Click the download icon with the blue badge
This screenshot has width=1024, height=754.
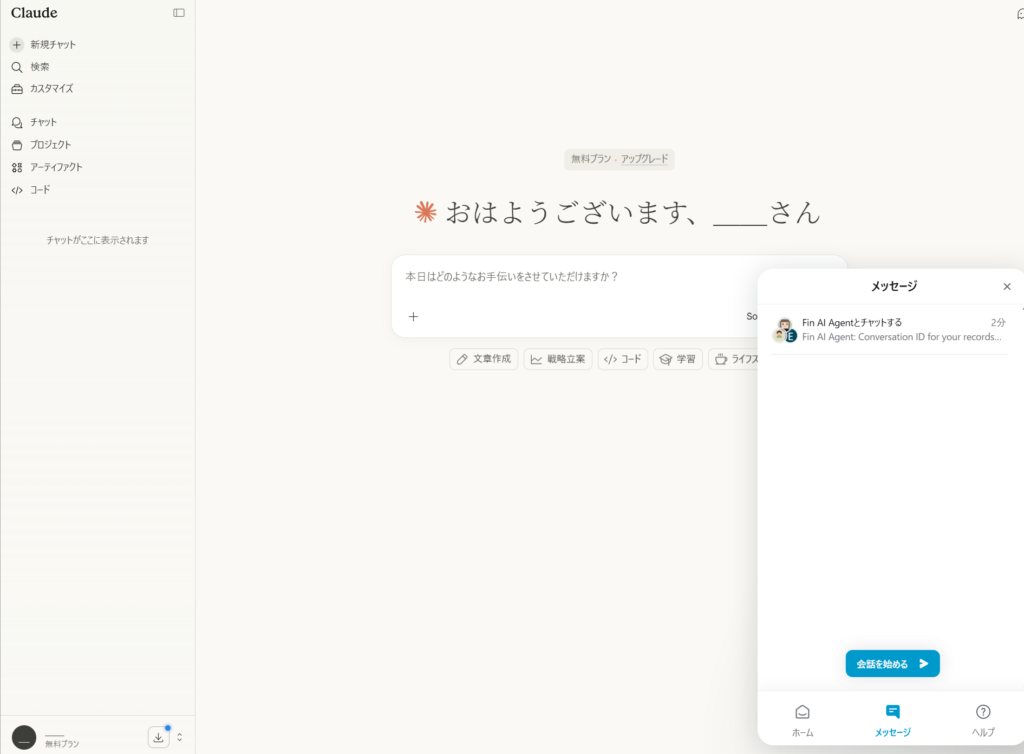158,736
